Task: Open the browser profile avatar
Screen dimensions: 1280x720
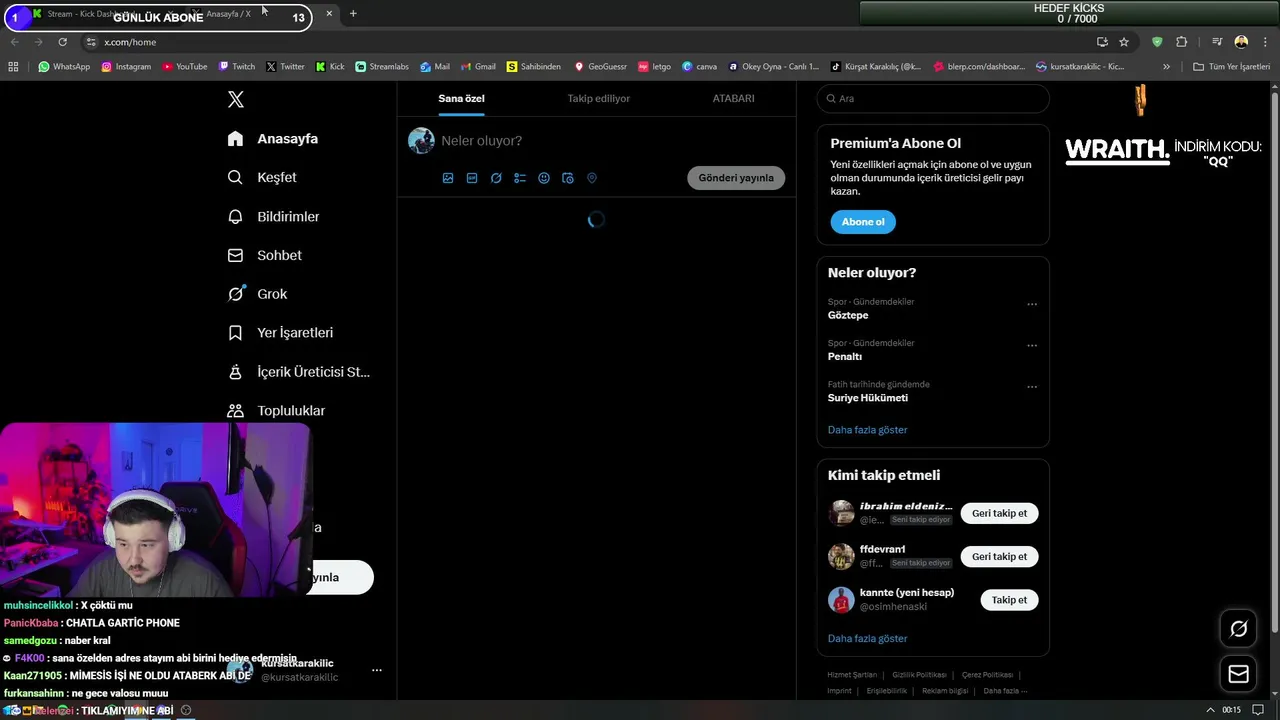Action: (1241, 42)
